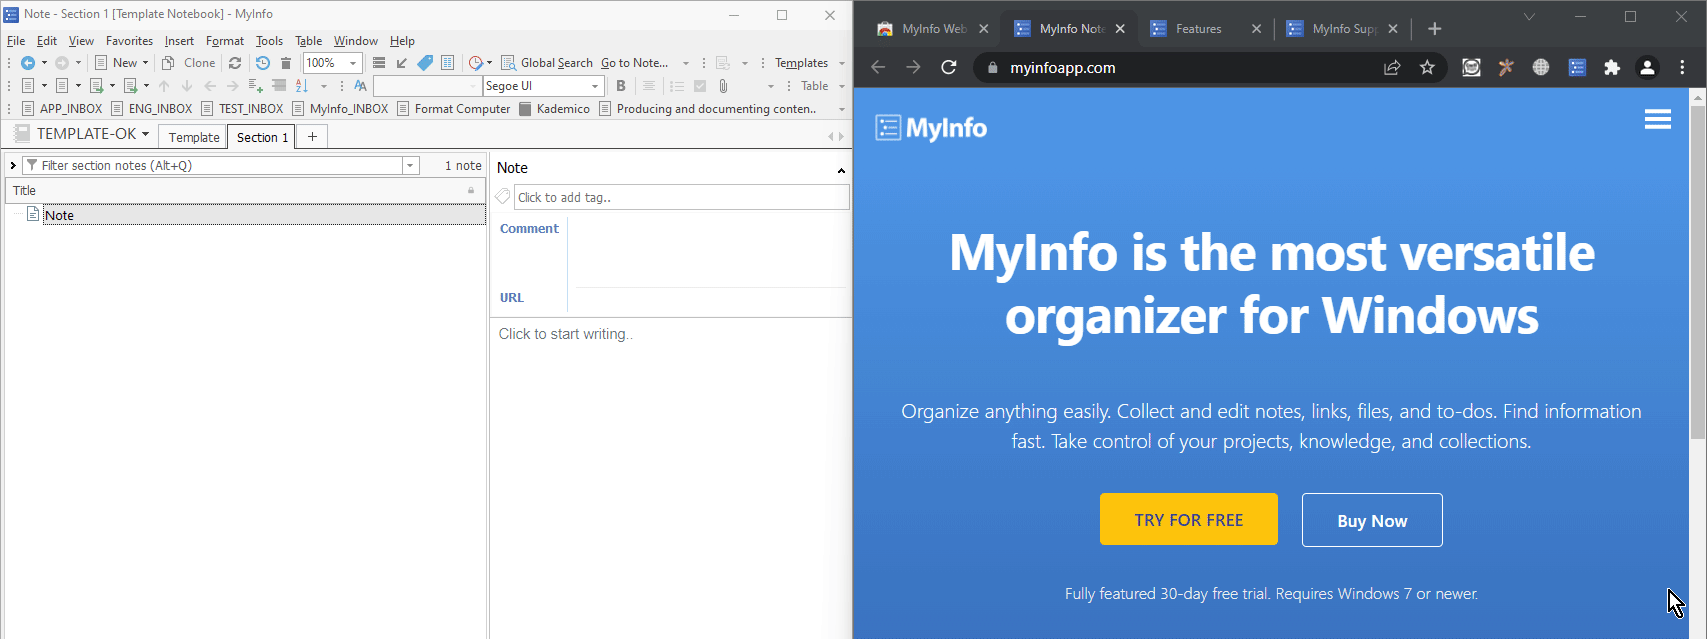Click the Title column header
This screenshot has height=639, width=1707.
[246, 190]
